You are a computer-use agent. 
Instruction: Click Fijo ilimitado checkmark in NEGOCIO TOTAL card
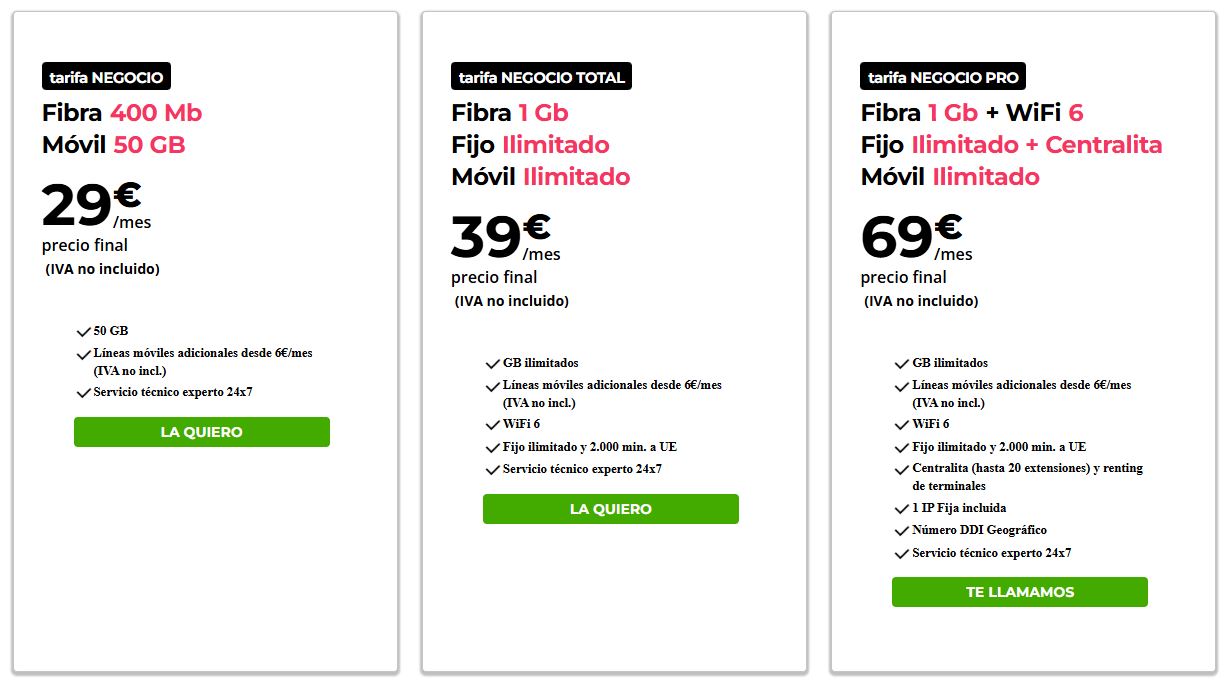pyautogui.click(x=493, y=448)
